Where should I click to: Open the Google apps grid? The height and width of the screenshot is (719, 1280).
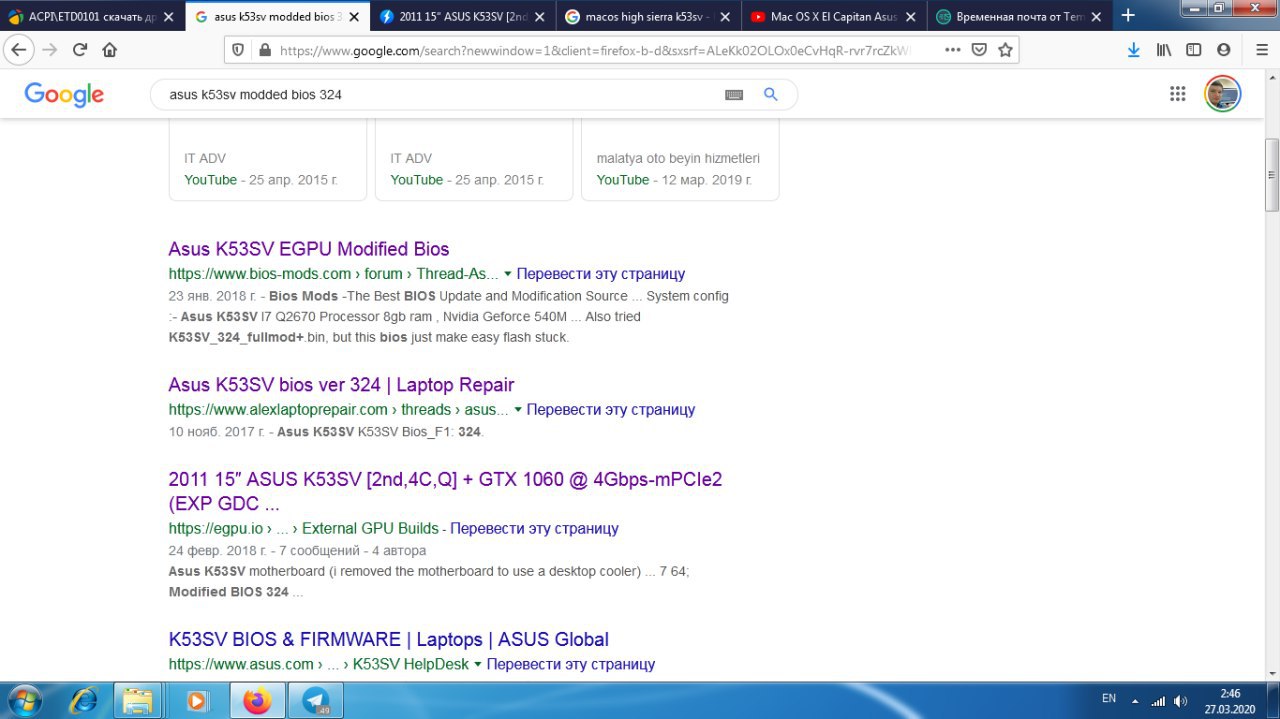click(x=1177, y=94)
